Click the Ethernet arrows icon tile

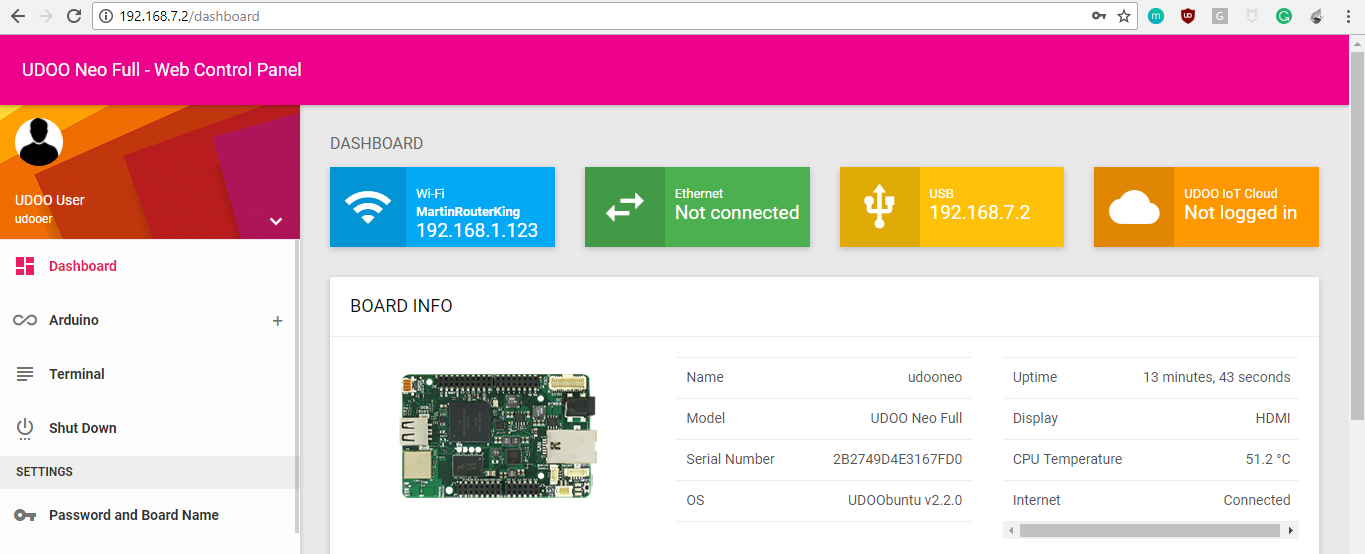[624, 207]
